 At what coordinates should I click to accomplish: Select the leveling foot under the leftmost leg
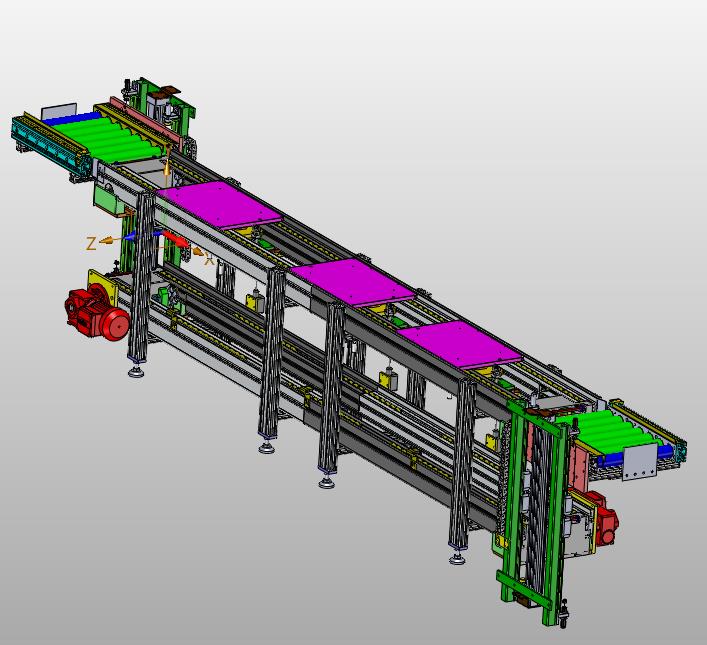[136, 372]
